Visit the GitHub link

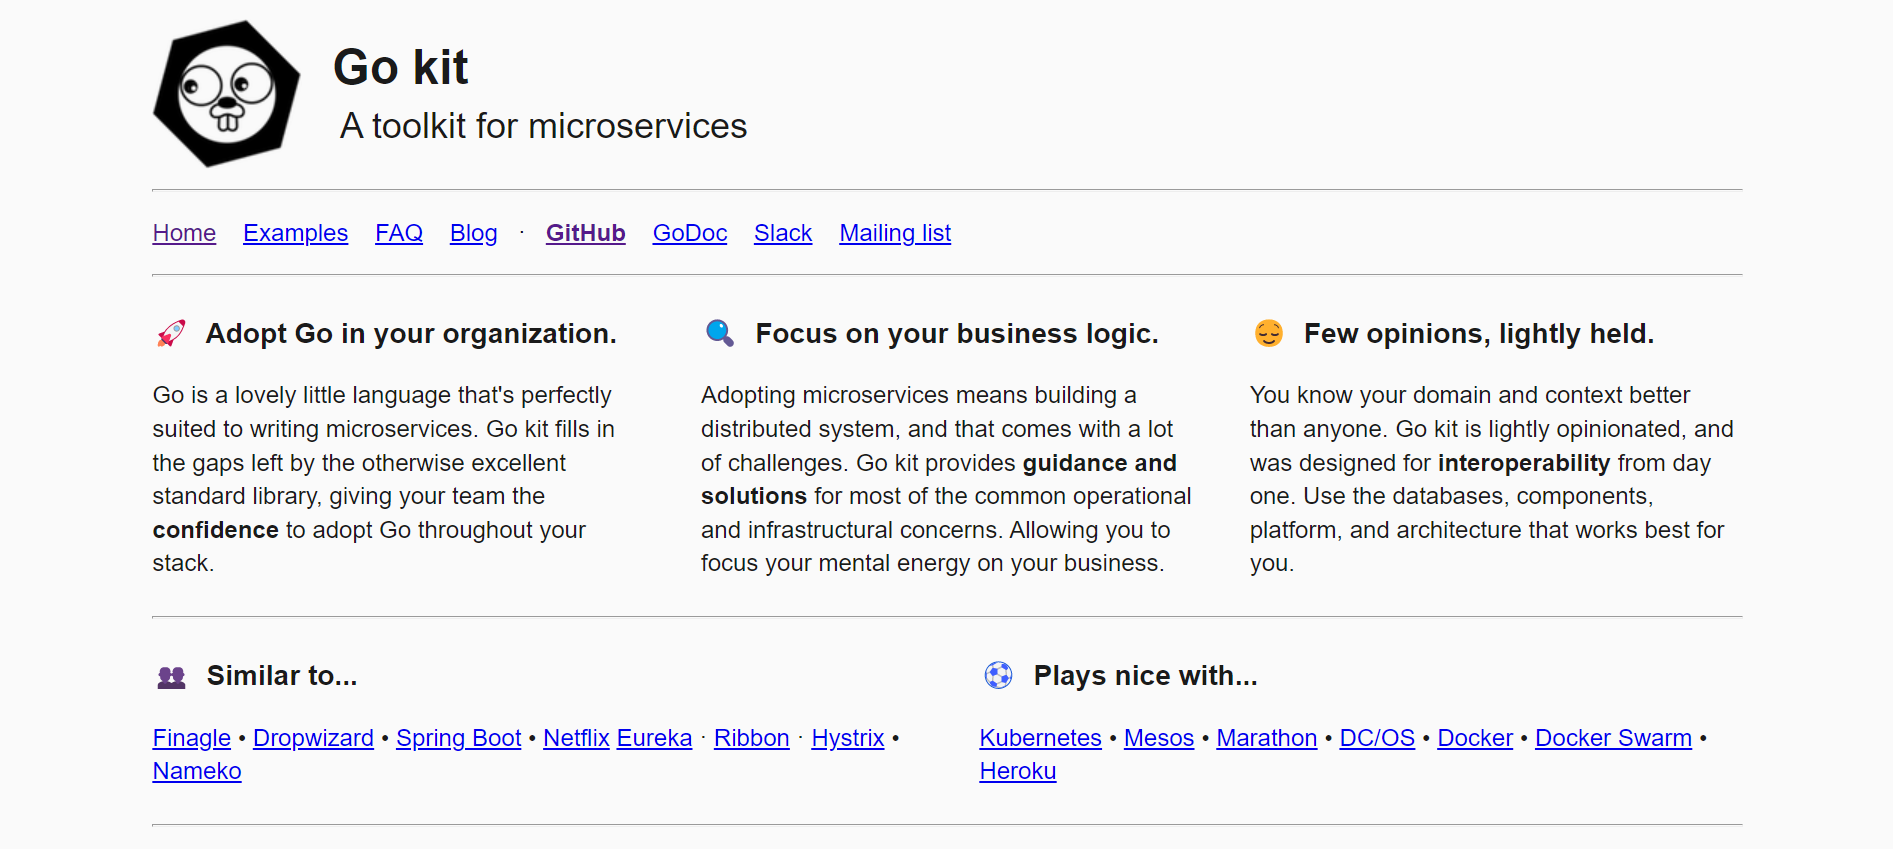[586, 233]
